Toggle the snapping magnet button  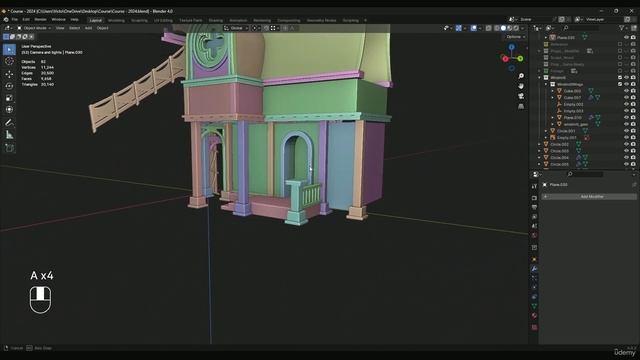(266, 28)
